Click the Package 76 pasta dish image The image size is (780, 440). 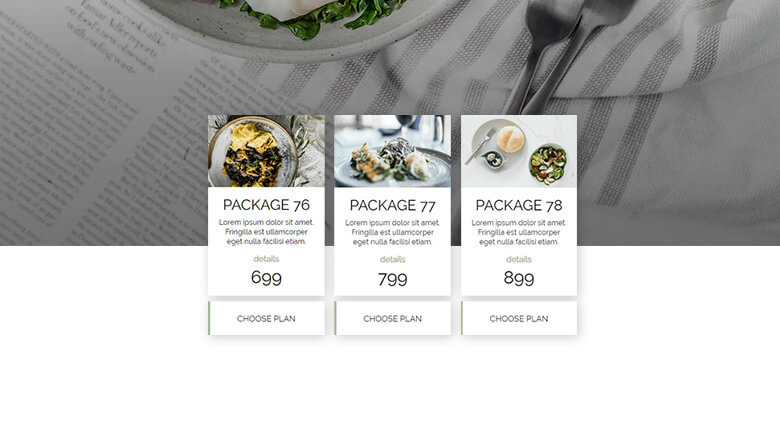[266, 151]
